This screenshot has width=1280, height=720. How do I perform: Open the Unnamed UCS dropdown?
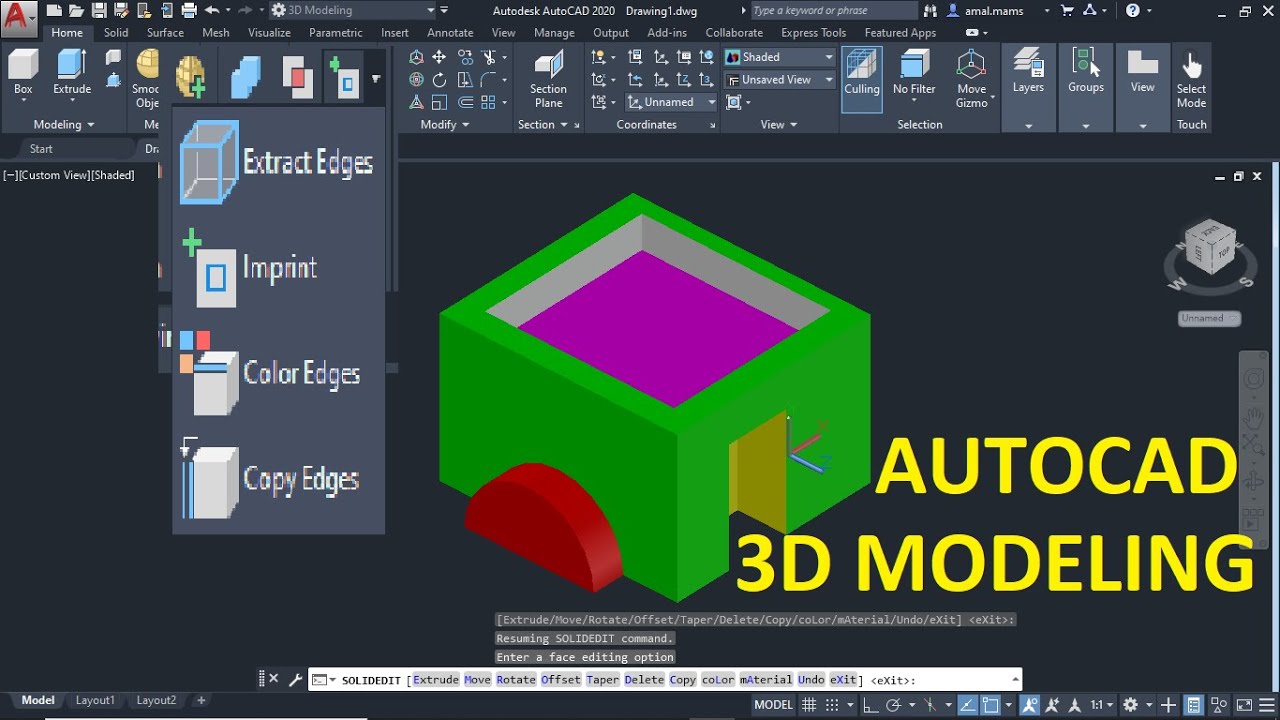coord(673,102)
